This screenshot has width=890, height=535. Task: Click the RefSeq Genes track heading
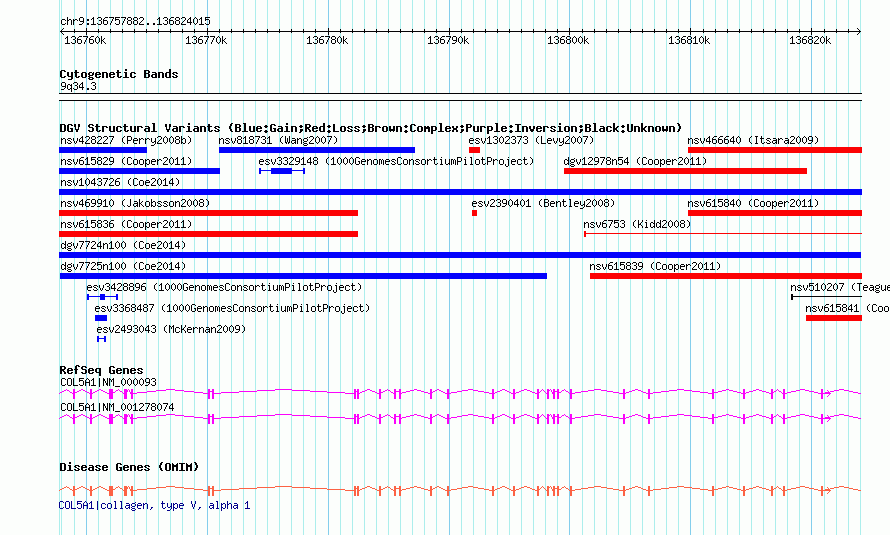[x=101, y=370]
